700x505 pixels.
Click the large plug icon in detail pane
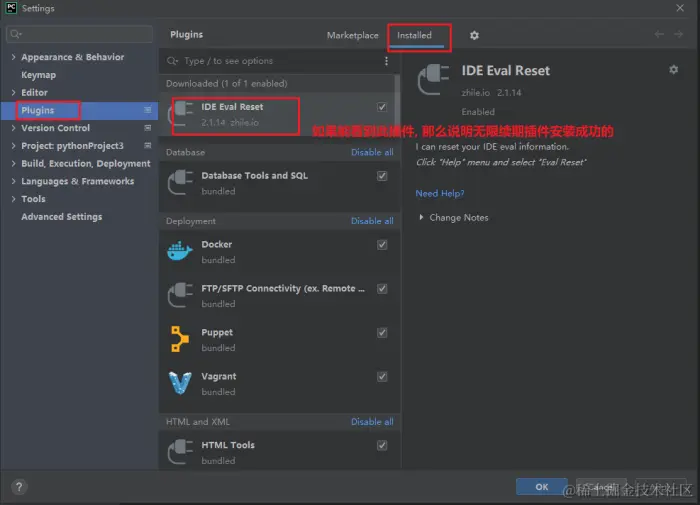tap(433, 79)
